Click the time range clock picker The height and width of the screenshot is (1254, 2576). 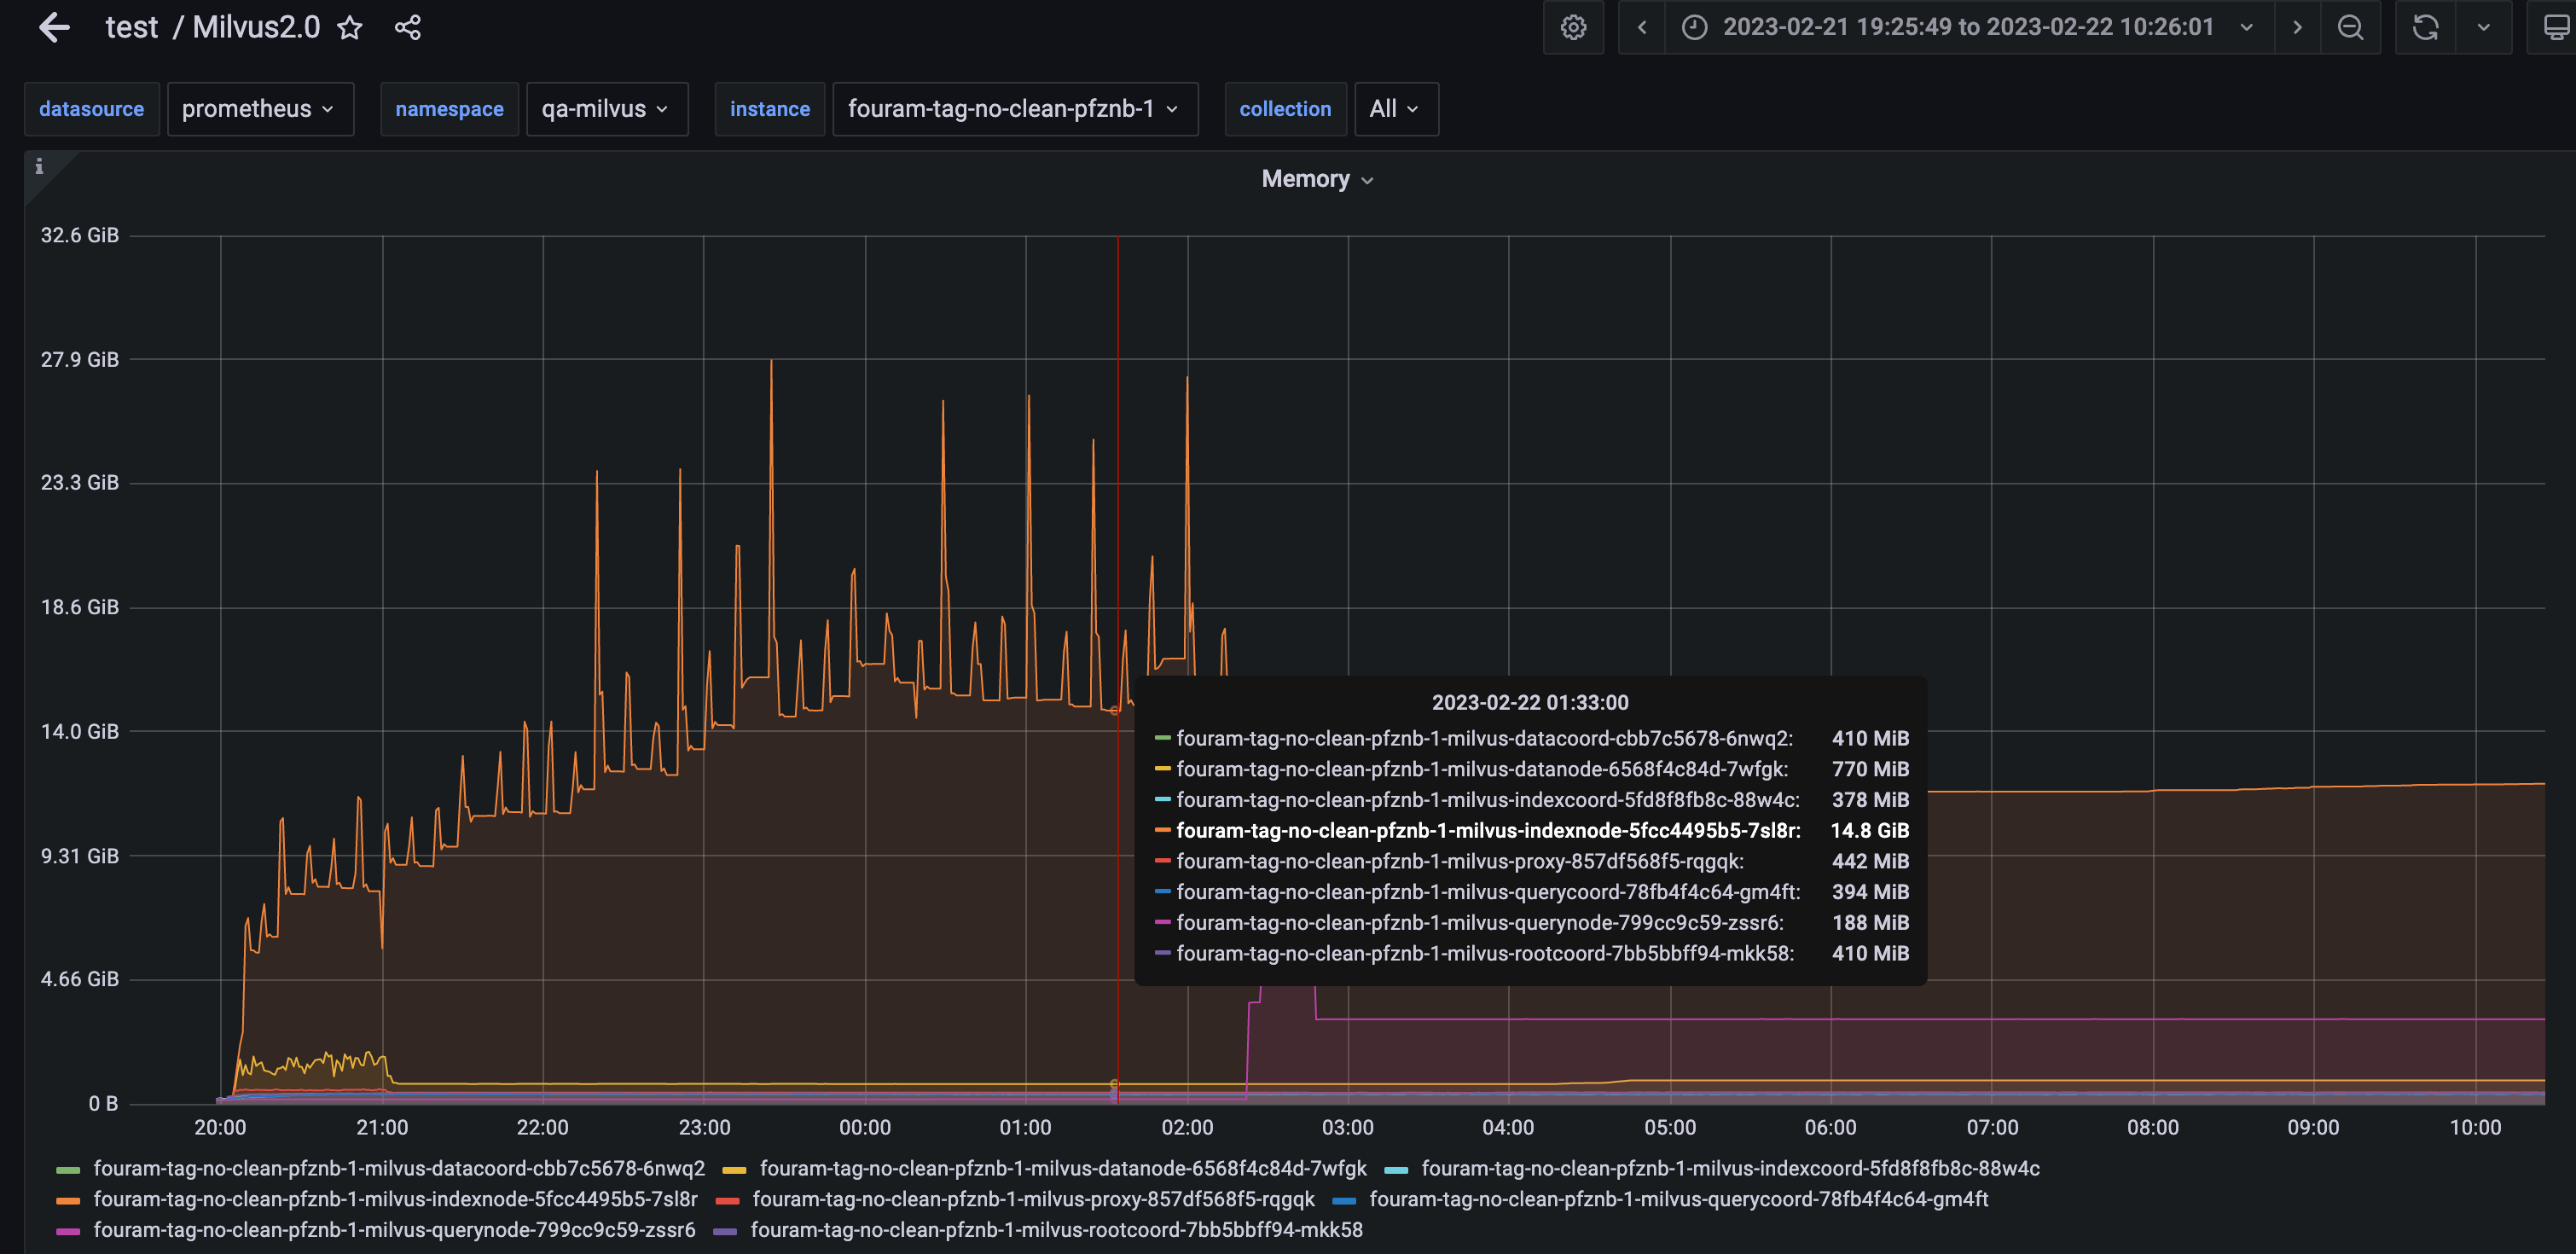1694,27
